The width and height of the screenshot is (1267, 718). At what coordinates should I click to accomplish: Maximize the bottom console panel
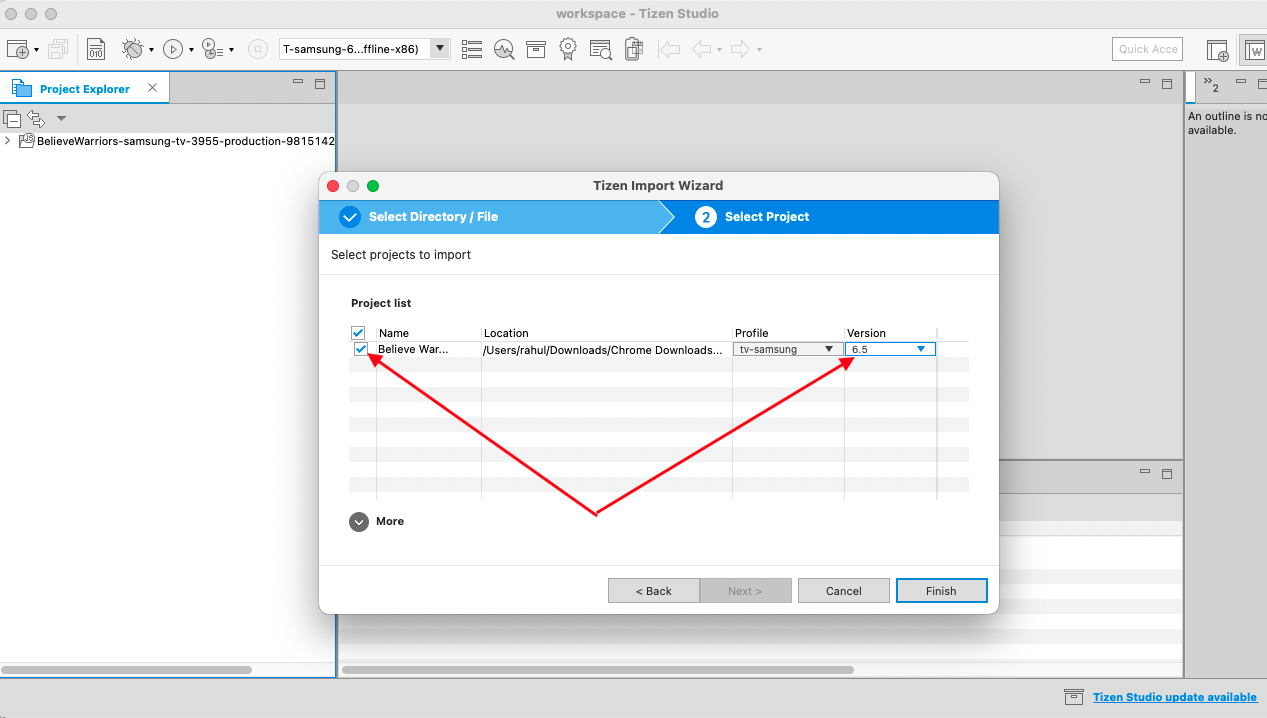tap(1167, 473)
